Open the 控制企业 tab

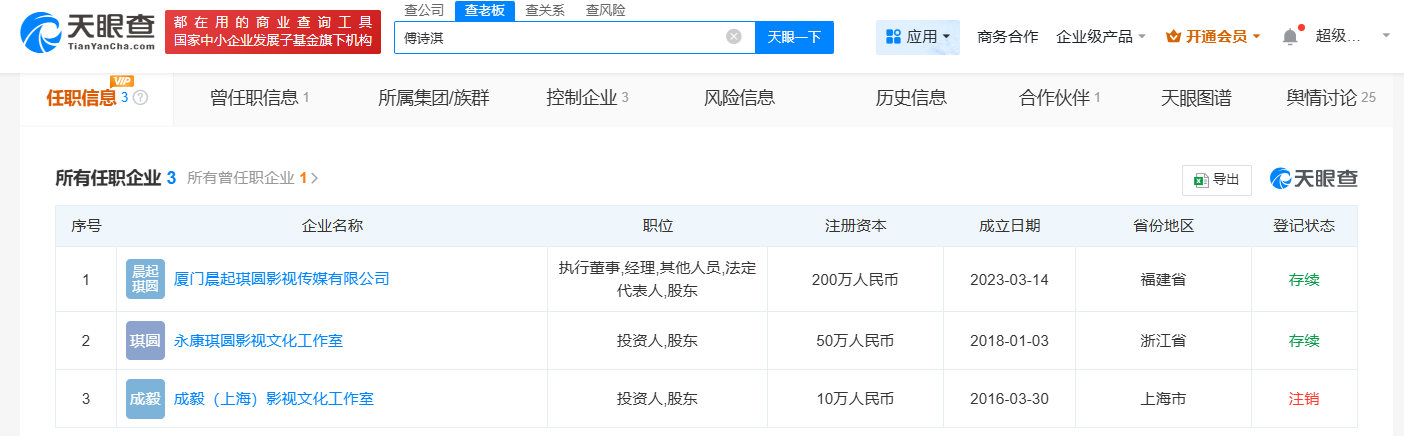(x=588, y=98)
